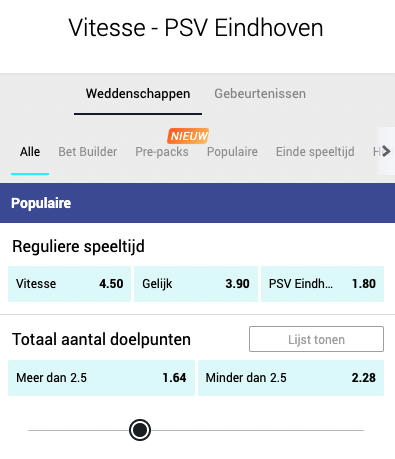The height and width of the screenshot is (459, 395).
Task: Select the Pre-packs category
Action: tap(162, 152)
